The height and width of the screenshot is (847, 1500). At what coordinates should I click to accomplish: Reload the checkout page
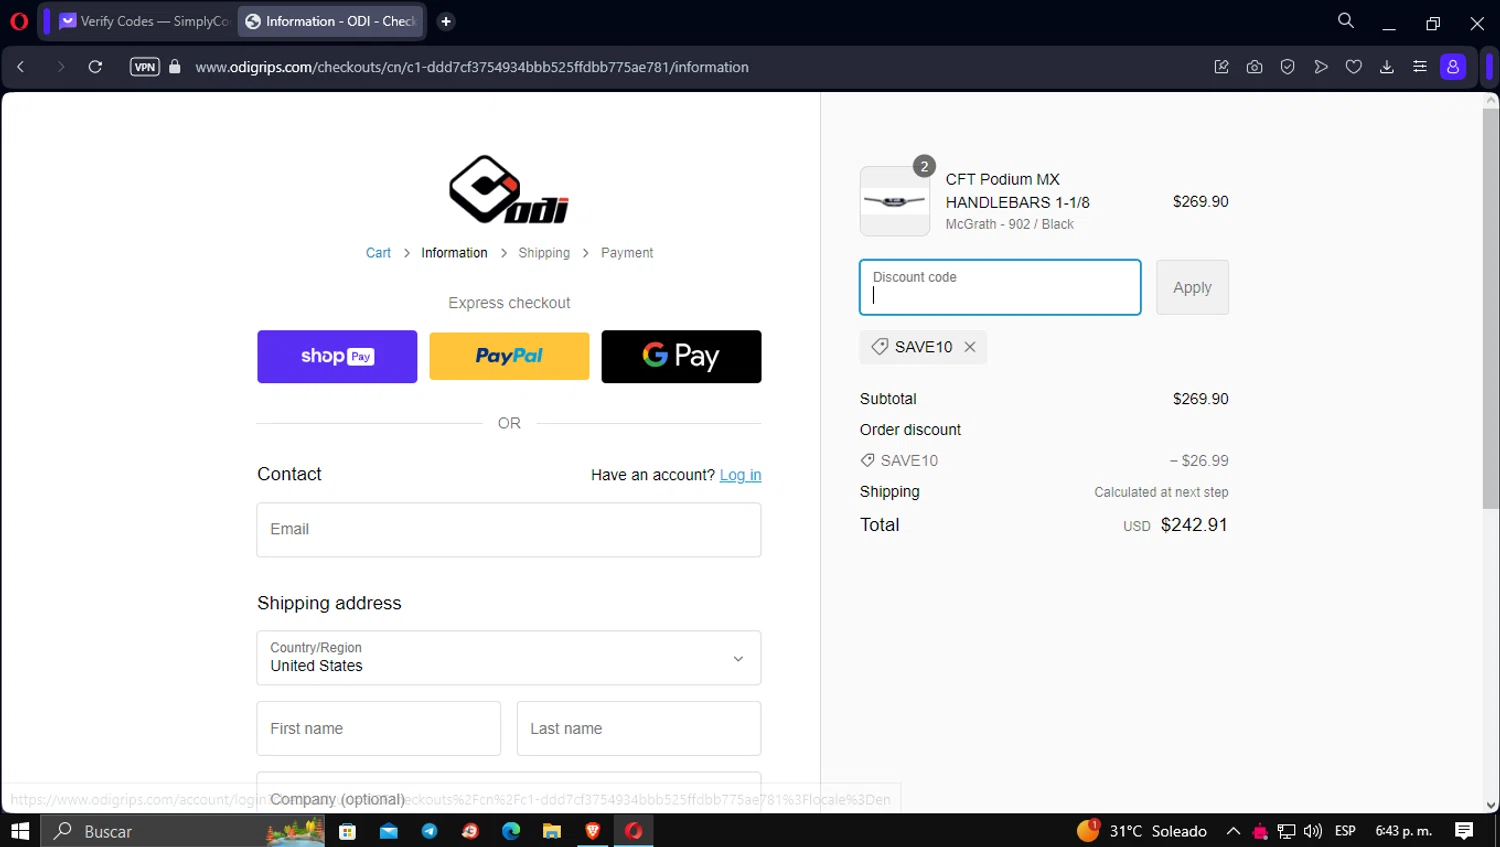click(95, 67)
